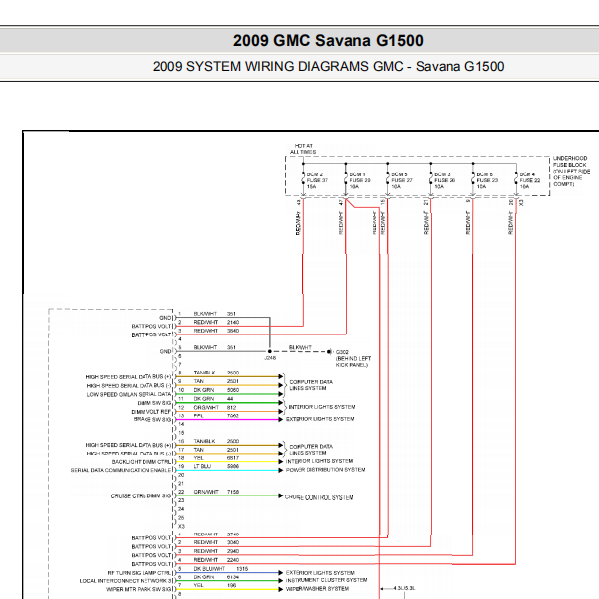This screenshot has height=599, width=599.
Task: Select the 'FUSE 37' 15A fuse label
Action: pyautogui.click(x=317, y=180)
